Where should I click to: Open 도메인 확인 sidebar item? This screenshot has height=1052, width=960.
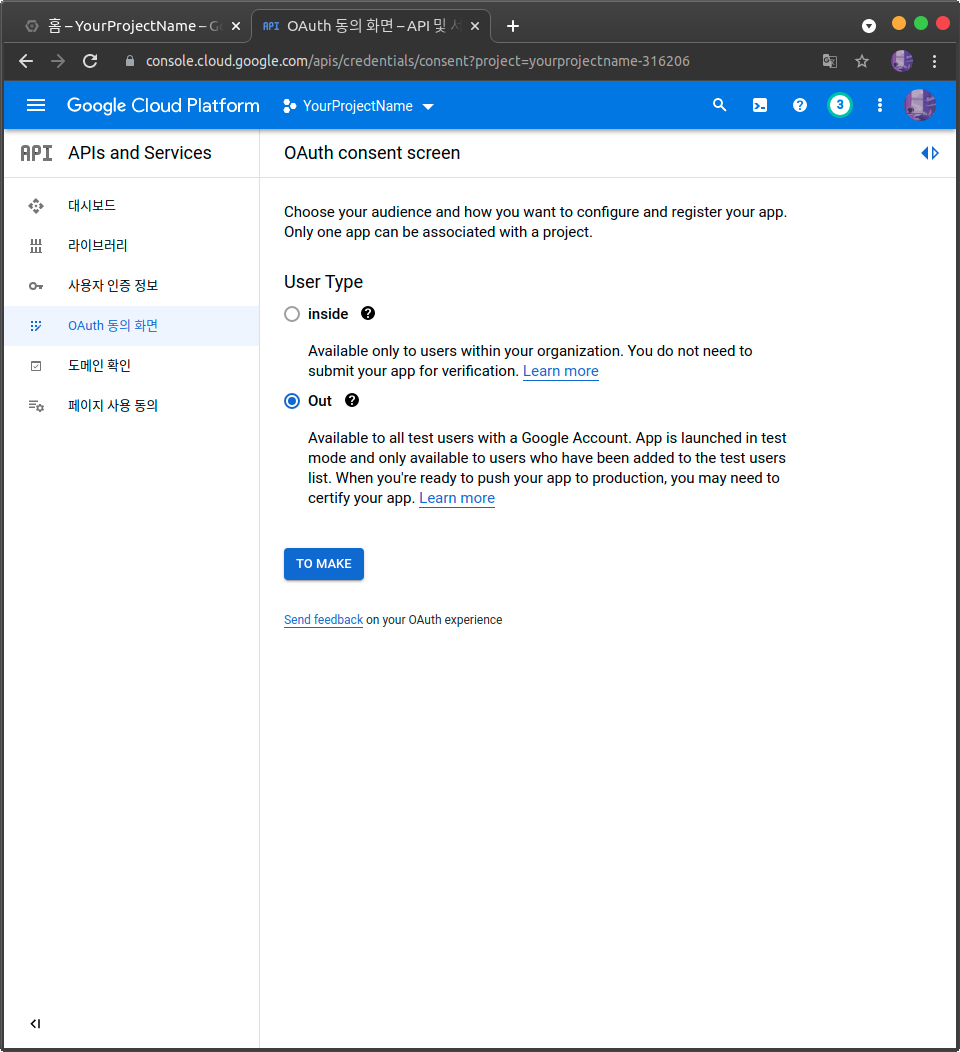click(x=131, y=366)
